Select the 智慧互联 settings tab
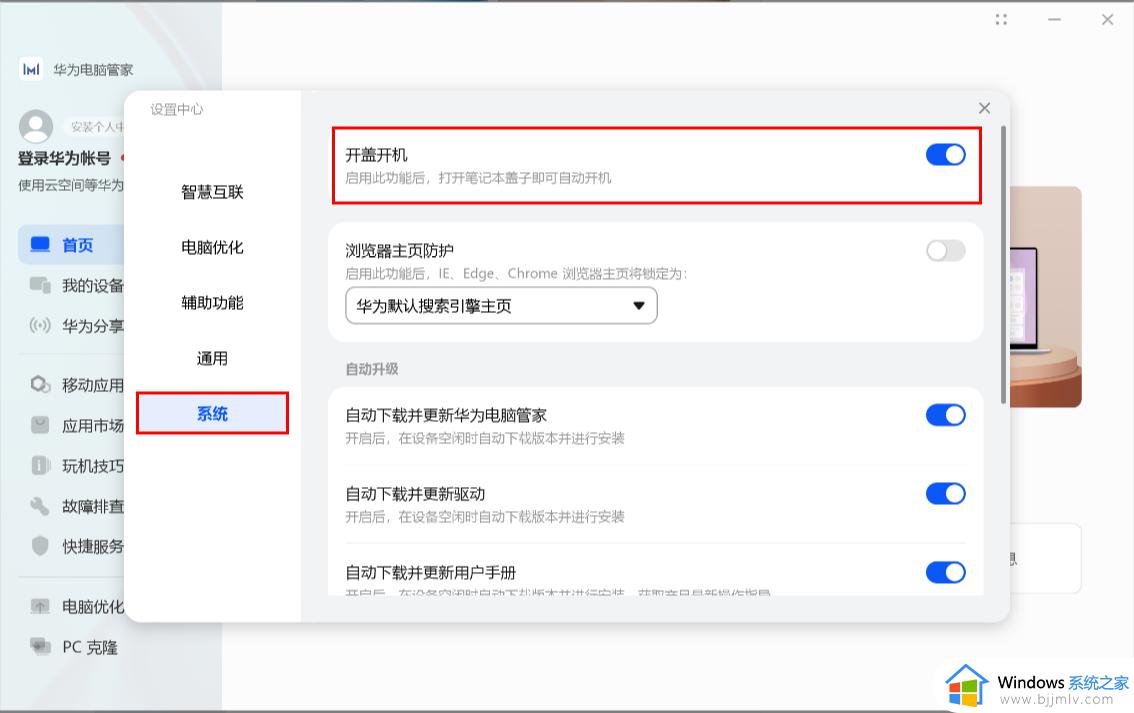1134x713 pixels. pos(212,192)
